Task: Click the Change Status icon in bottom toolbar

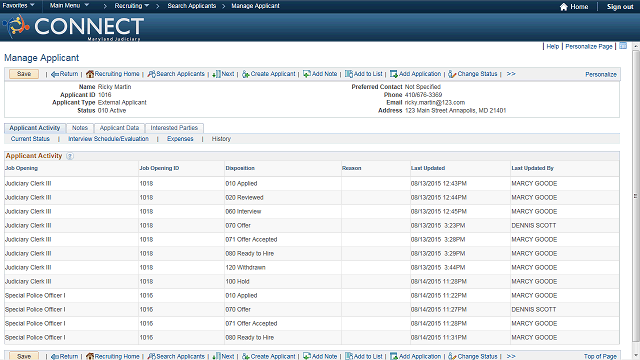Action: [452, 356]
